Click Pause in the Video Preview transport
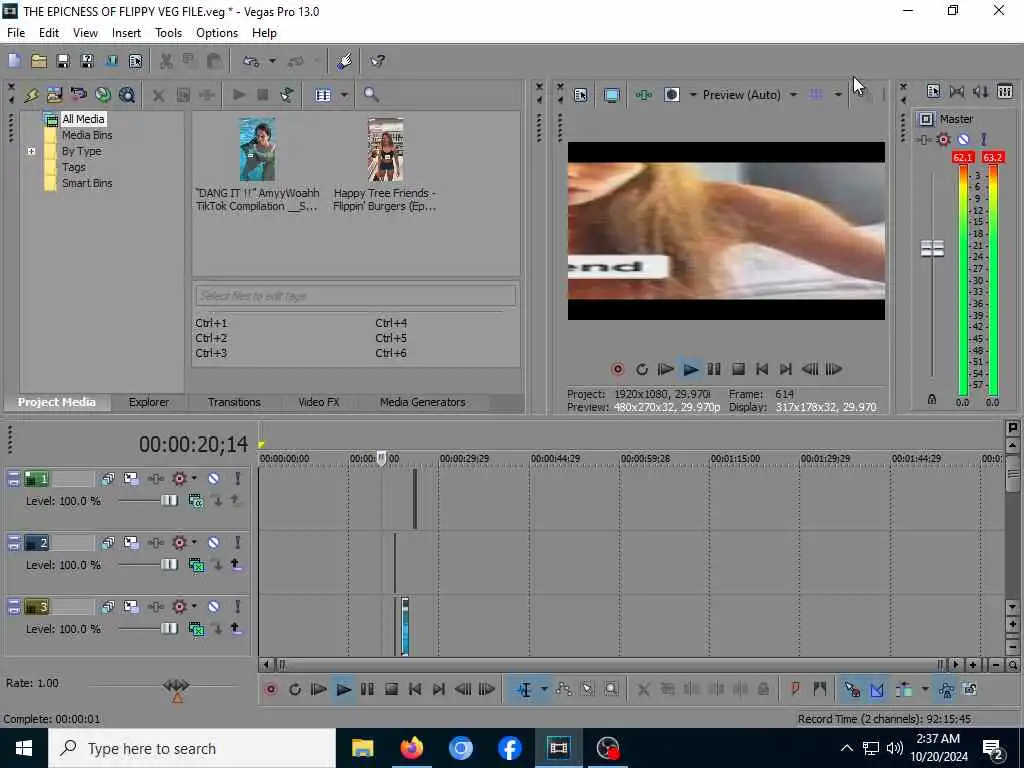The image size is (1024, 768). click(x=714, y=370)
